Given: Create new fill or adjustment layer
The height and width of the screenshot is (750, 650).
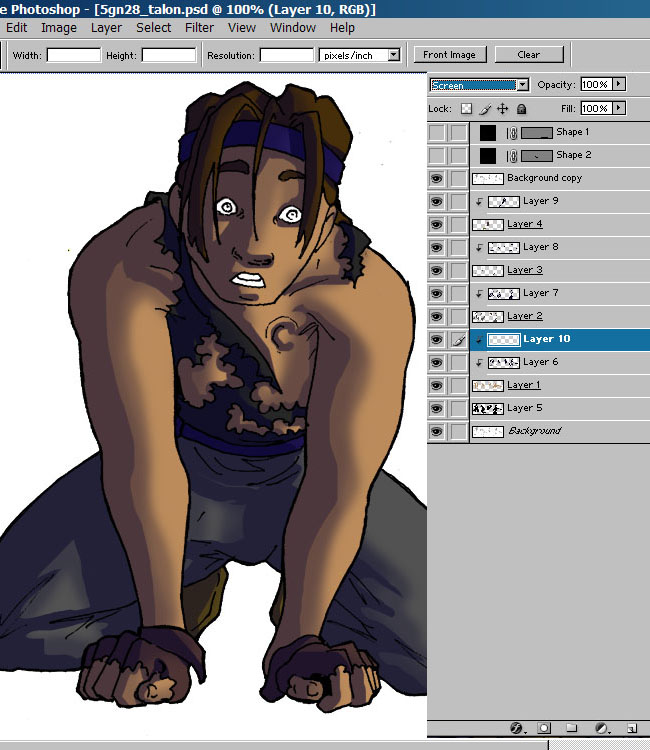Looking at the screenshot, I should tap(602, 728).
